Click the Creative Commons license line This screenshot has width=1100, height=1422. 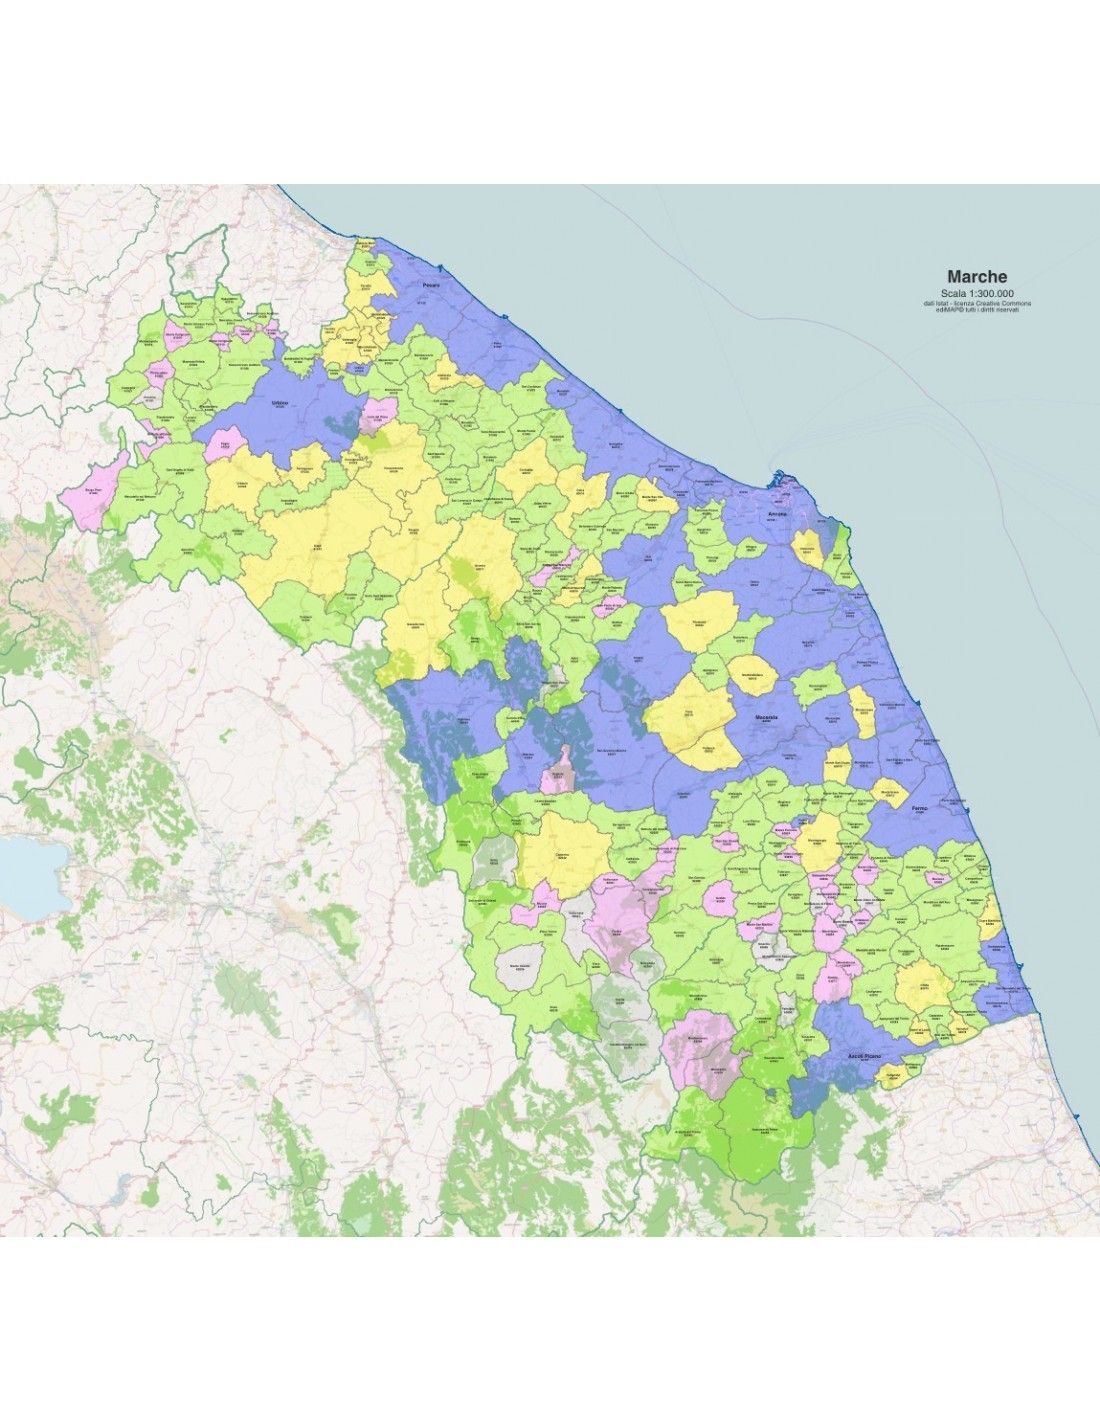click(977, 303)
